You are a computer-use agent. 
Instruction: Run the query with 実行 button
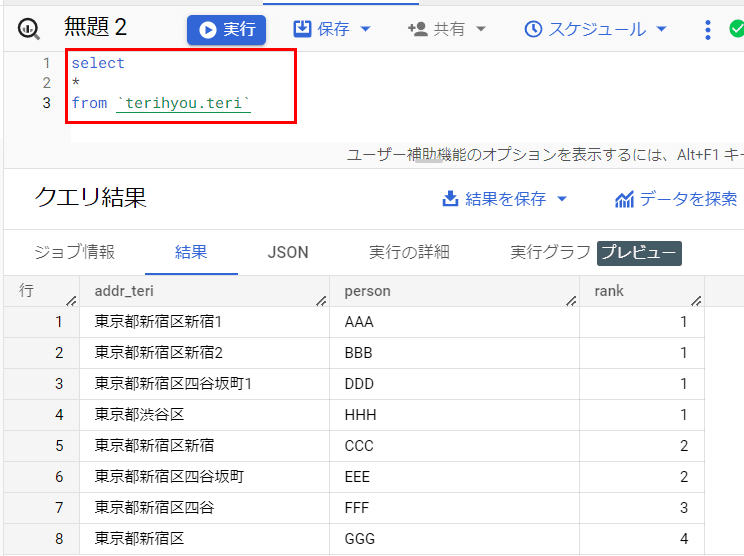click(226, 29)
